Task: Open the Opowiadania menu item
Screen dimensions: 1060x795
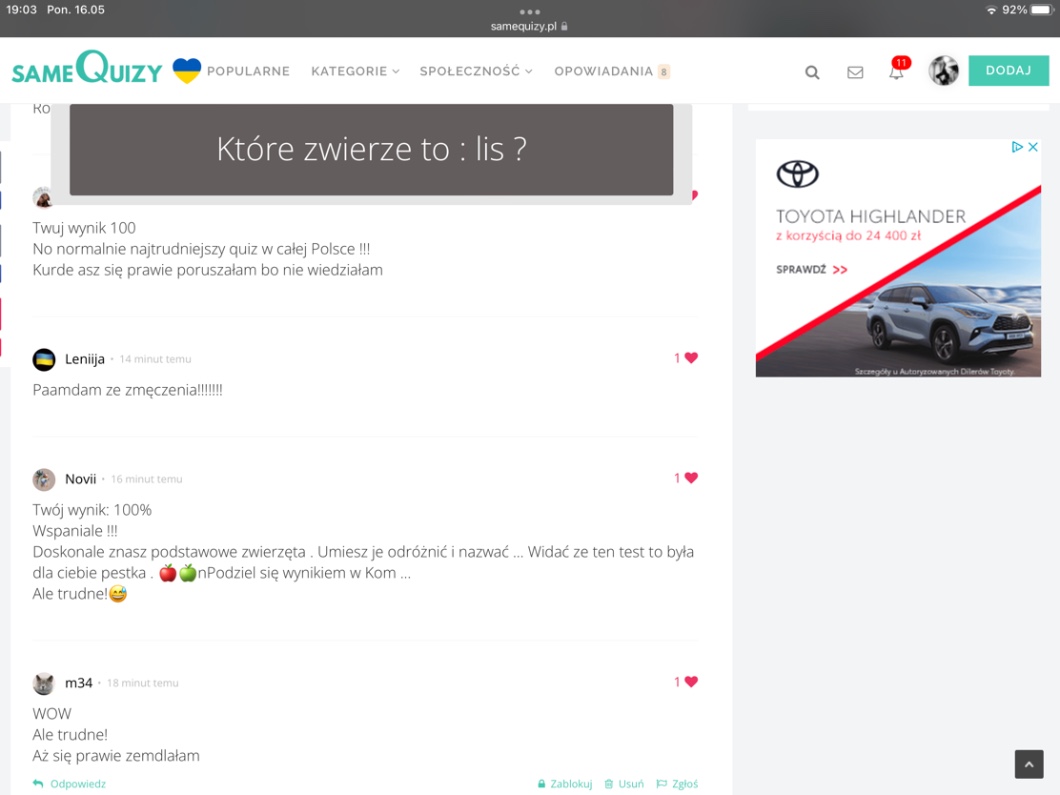Action: point(603,71)
